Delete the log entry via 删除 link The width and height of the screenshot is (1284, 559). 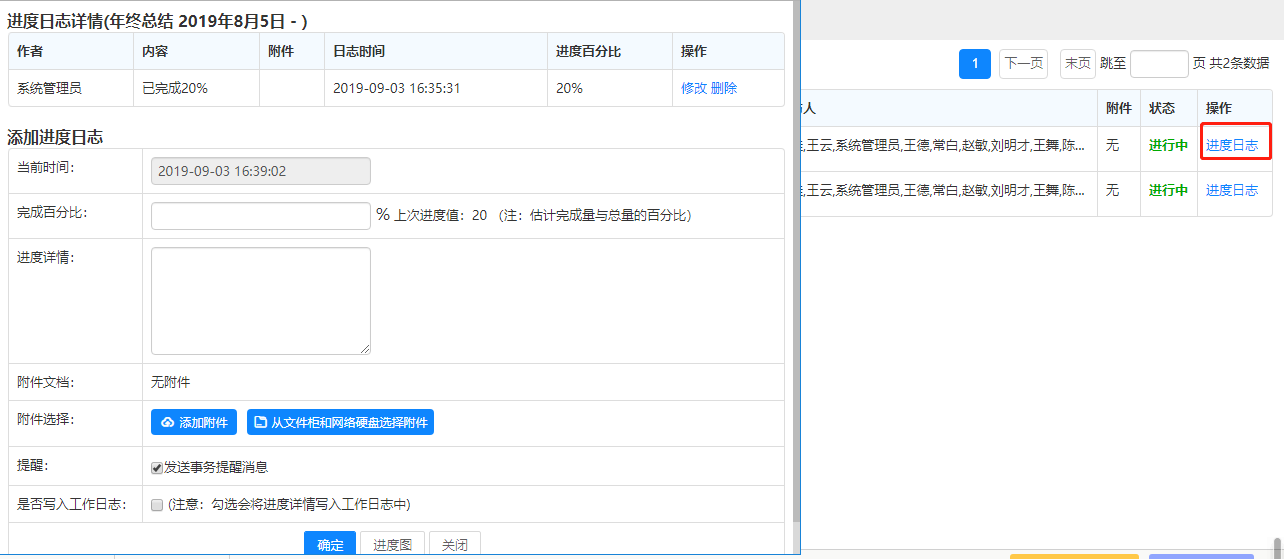click(724, 88)
